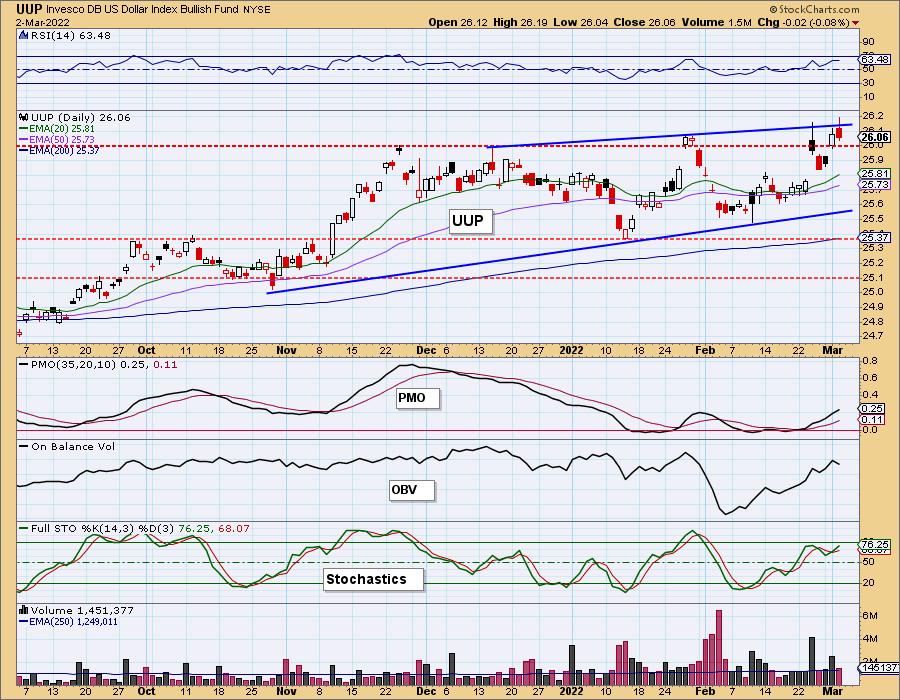Click the candlestick icon beside UUP (Daily)
This screenshot has height=700, width=900.
24,117
